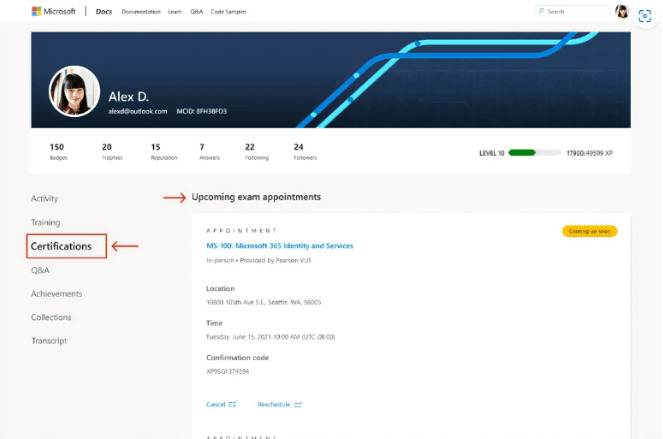Open the Q&A header link
This screenshot has width=663, height=439.
pos(197,12)
